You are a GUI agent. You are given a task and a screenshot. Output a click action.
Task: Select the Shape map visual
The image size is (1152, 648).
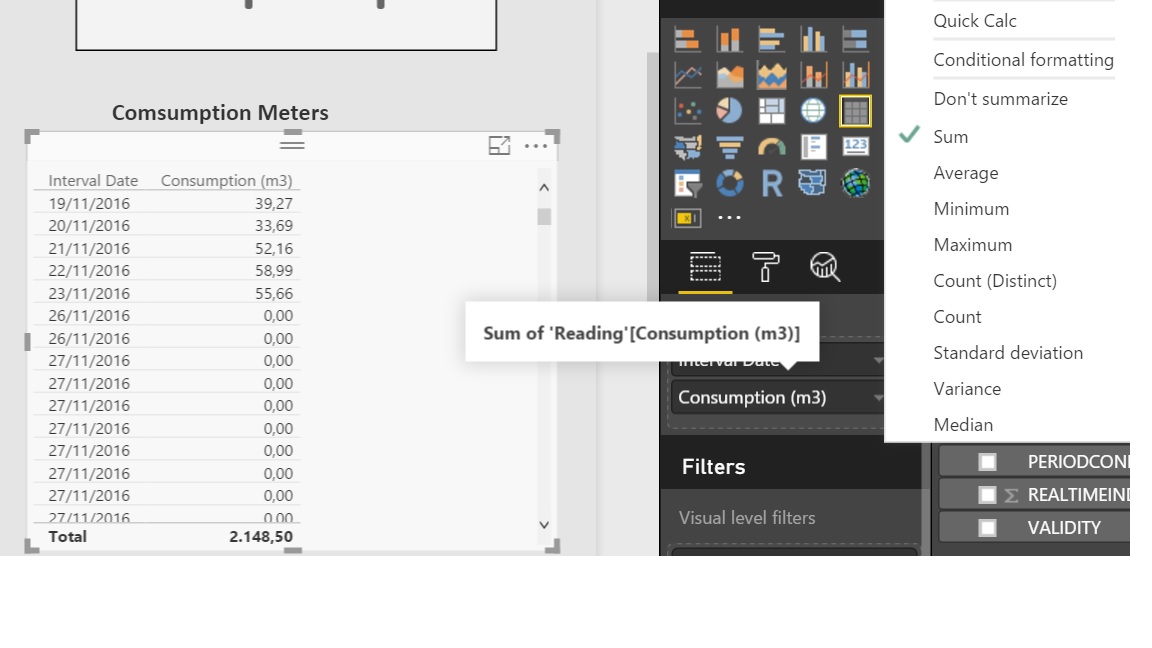point(813,183)
